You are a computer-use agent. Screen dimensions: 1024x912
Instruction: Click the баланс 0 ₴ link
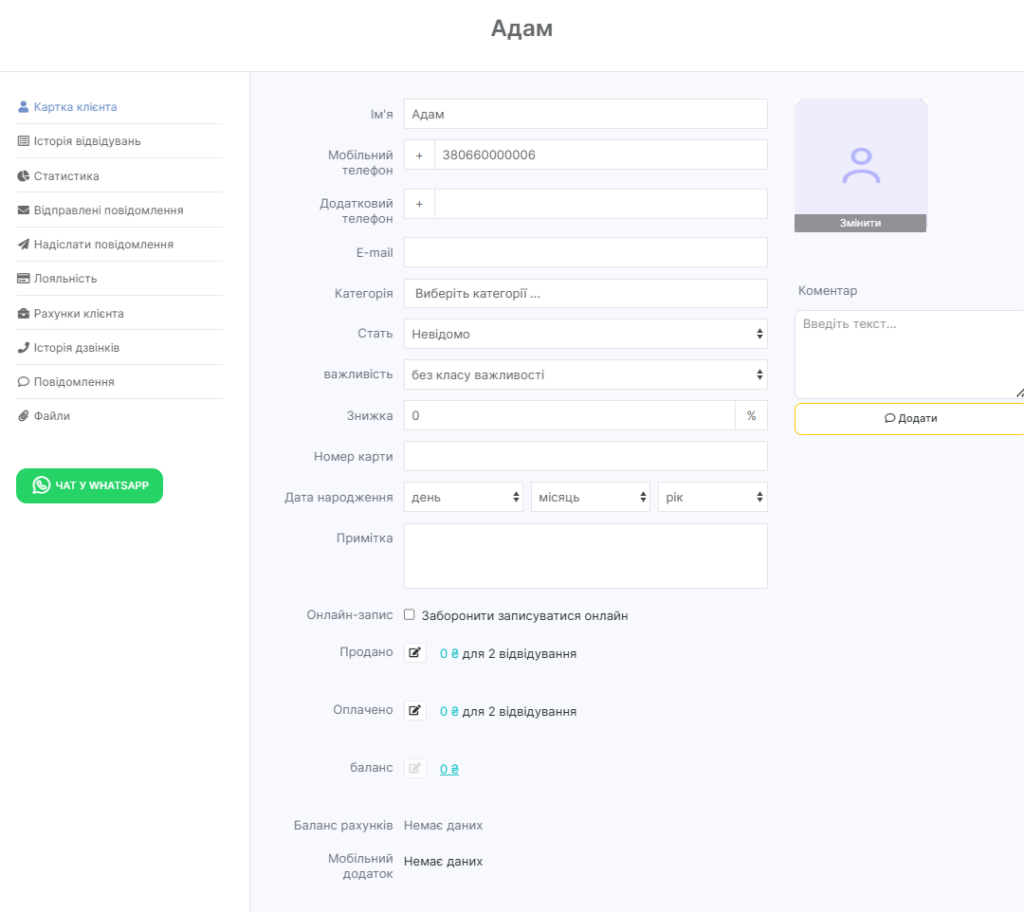(449, 769)
